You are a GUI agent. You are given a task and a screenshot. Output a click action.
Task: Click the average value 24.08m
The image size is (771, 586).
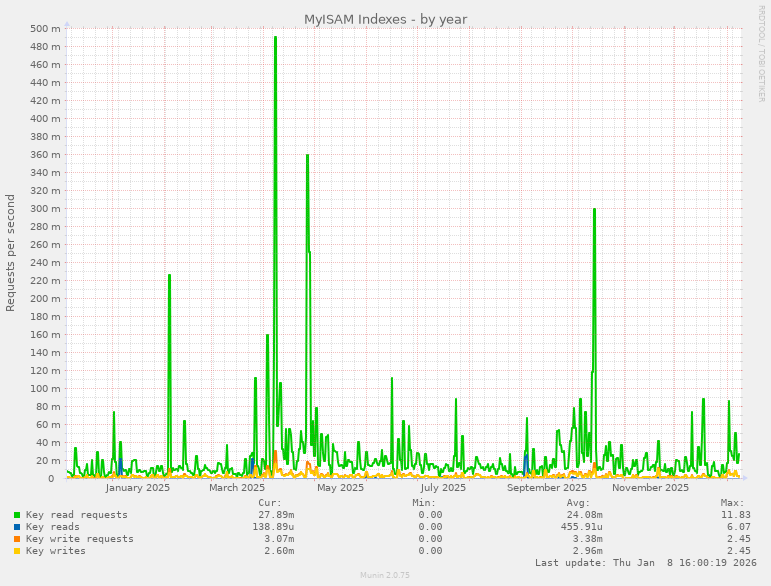click(584, 515)
